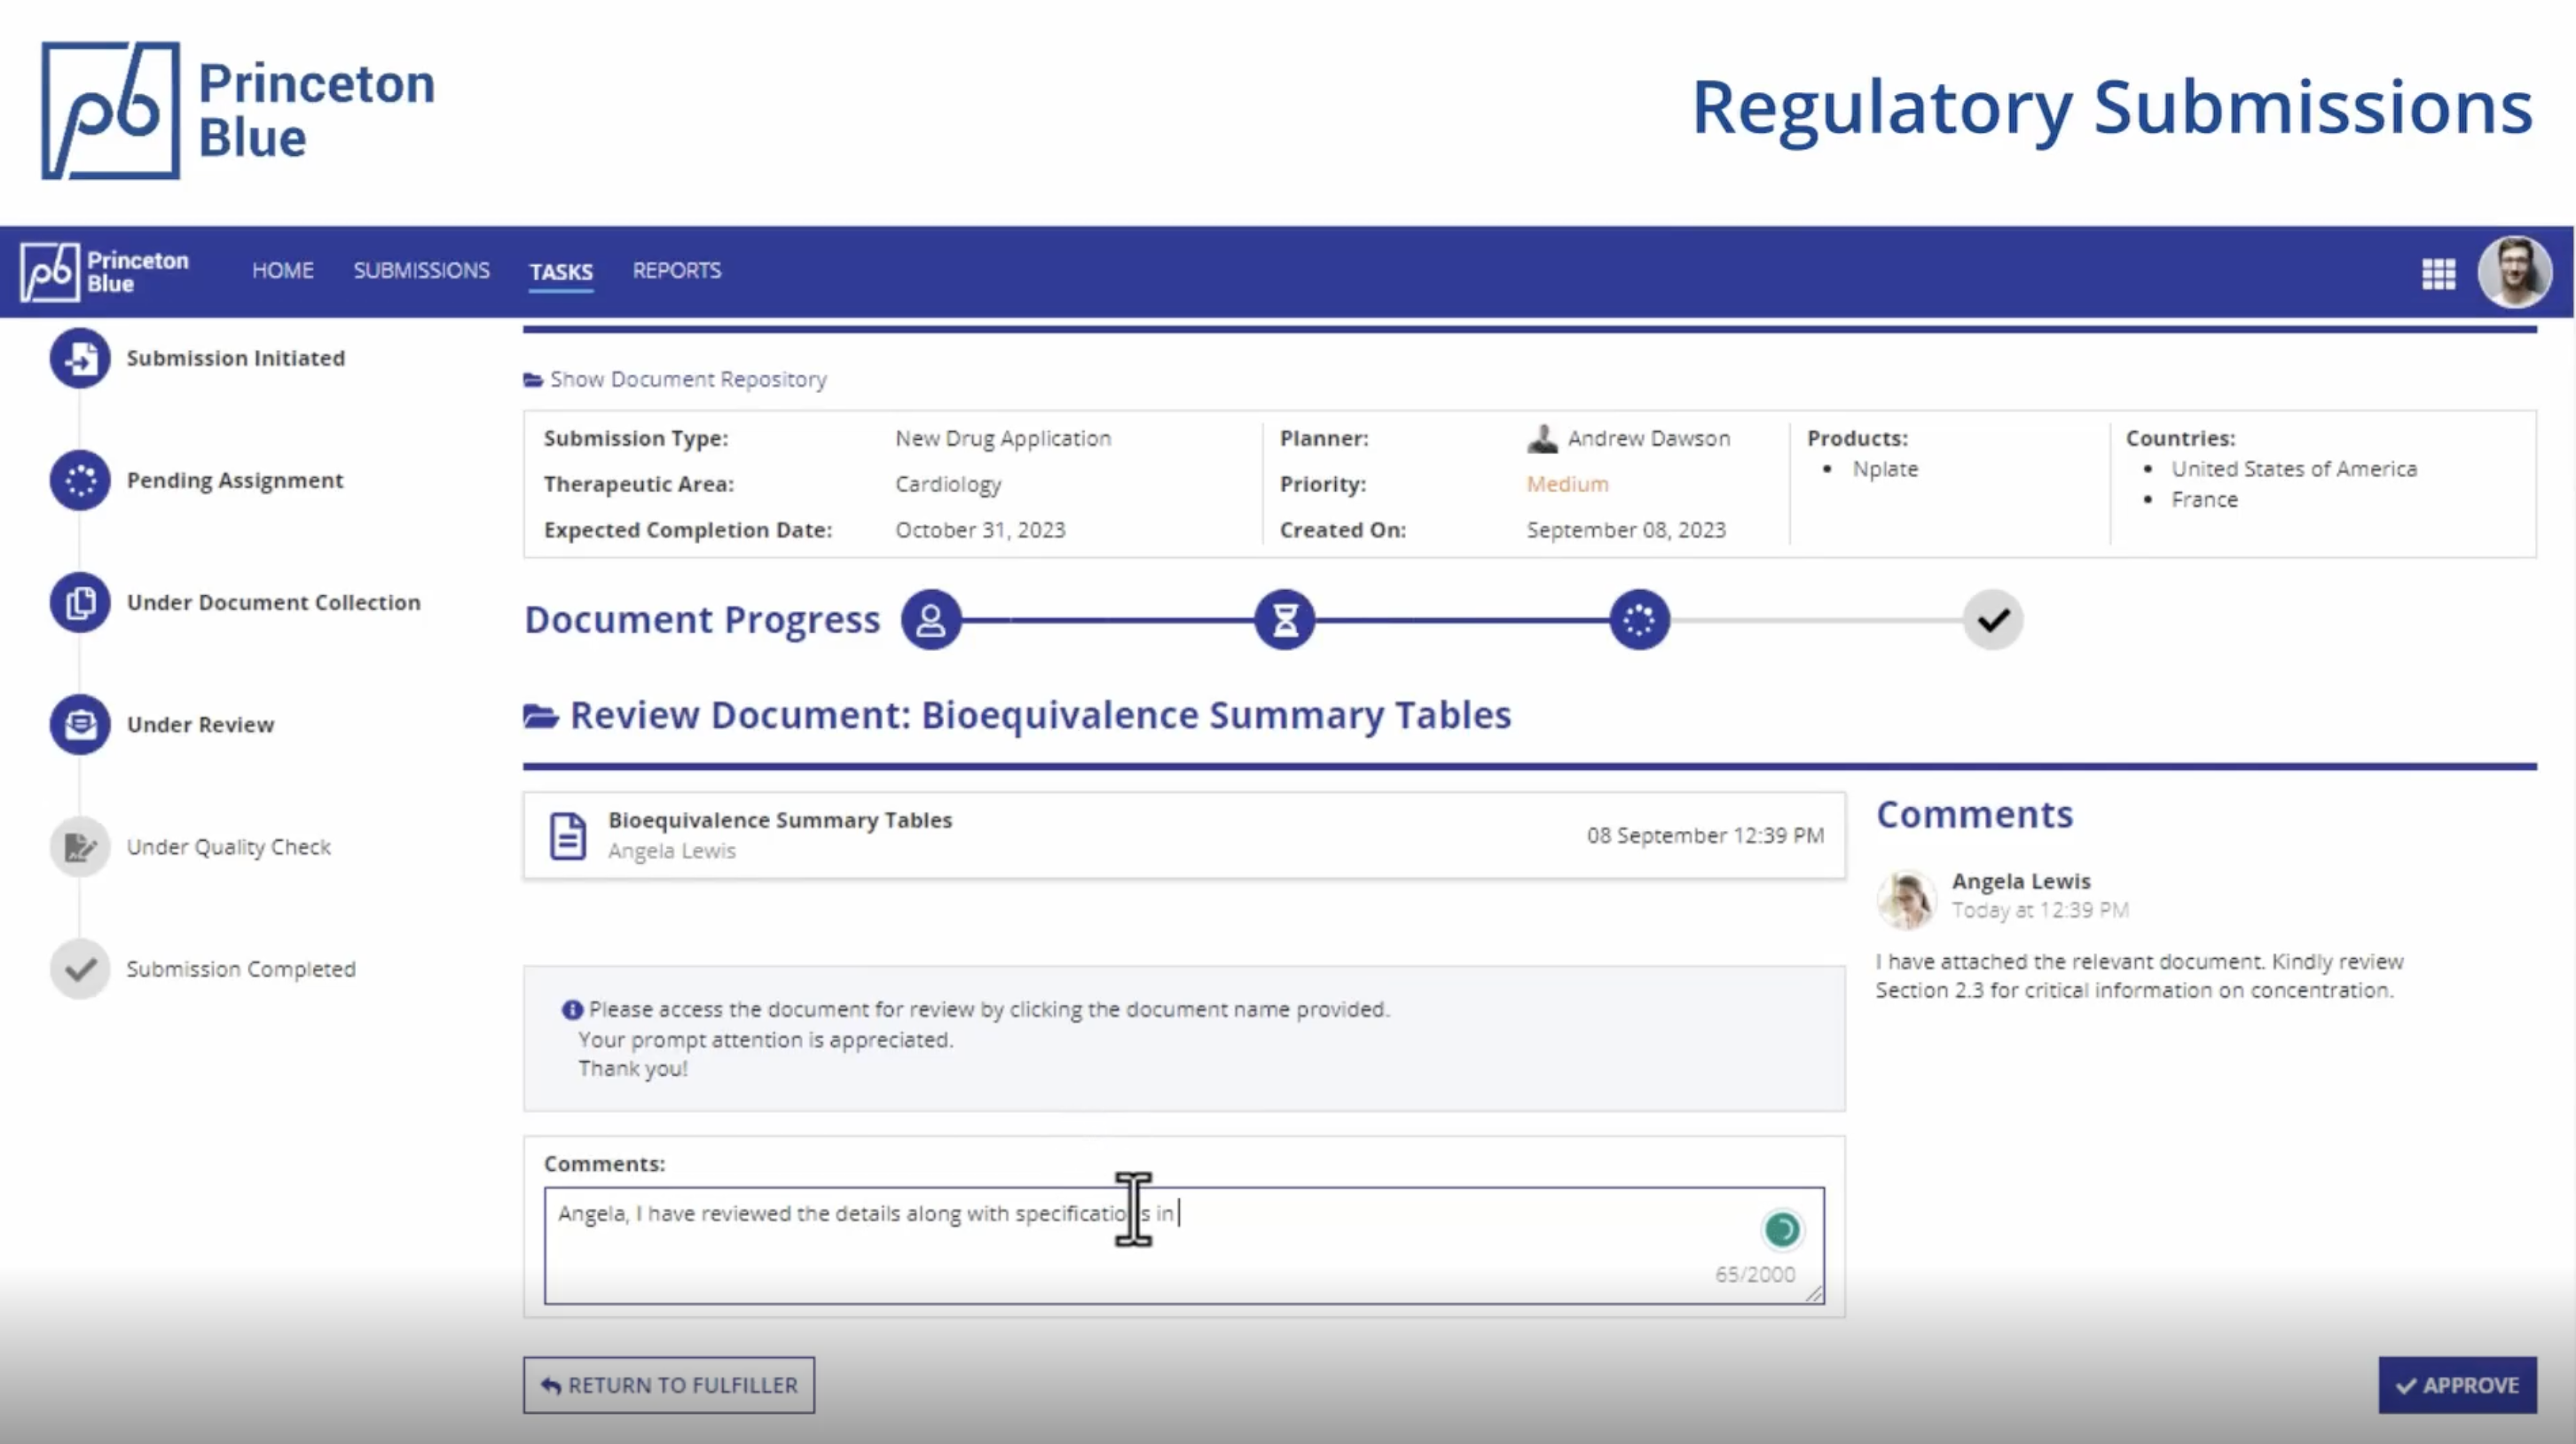
Task: Expand Show Document Repository
Action: (687, 380)
